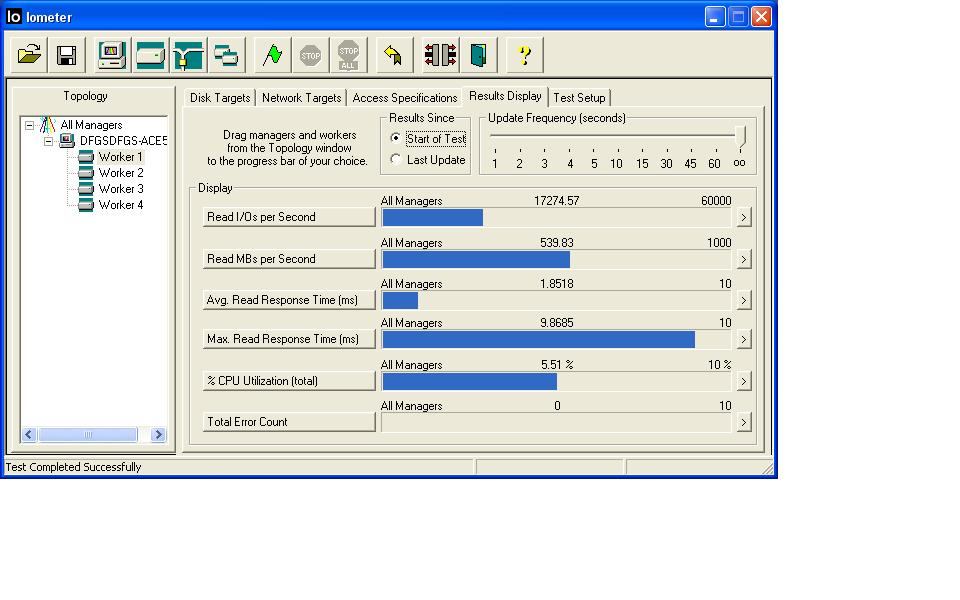960x600 pixels.
Task: Click the DFGSDFGS-ACE5 manager computer icon
Action: coord(67,141)
